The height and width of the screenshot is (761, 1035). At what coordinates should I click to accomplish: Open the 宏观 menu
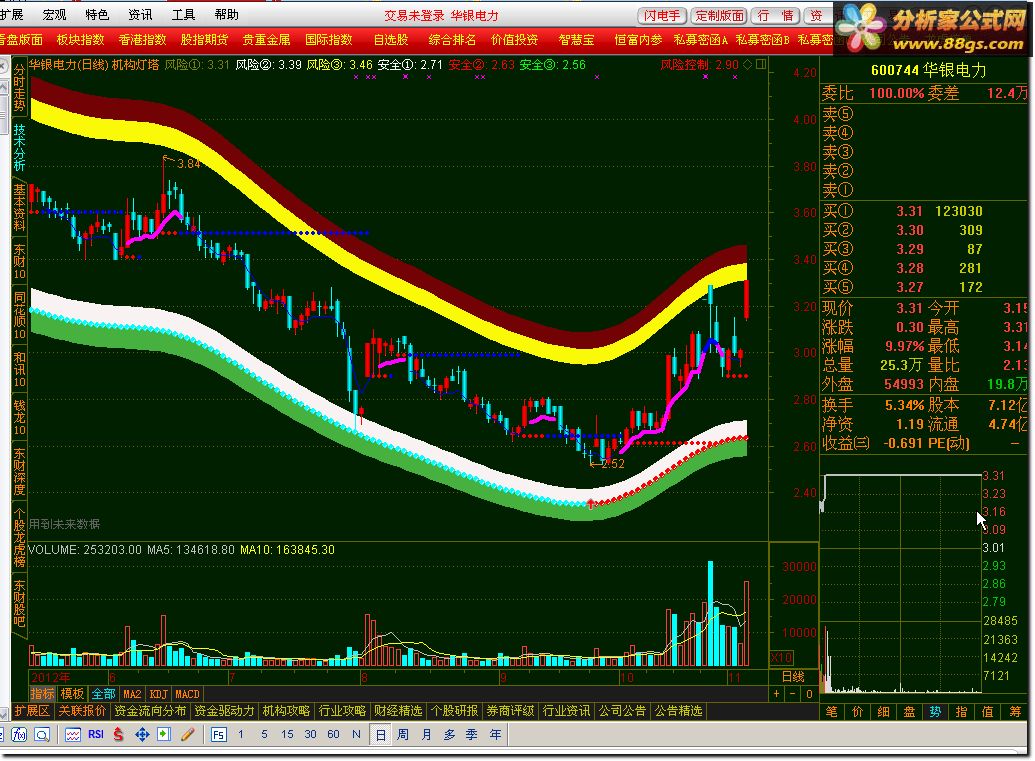click(54, 14)
